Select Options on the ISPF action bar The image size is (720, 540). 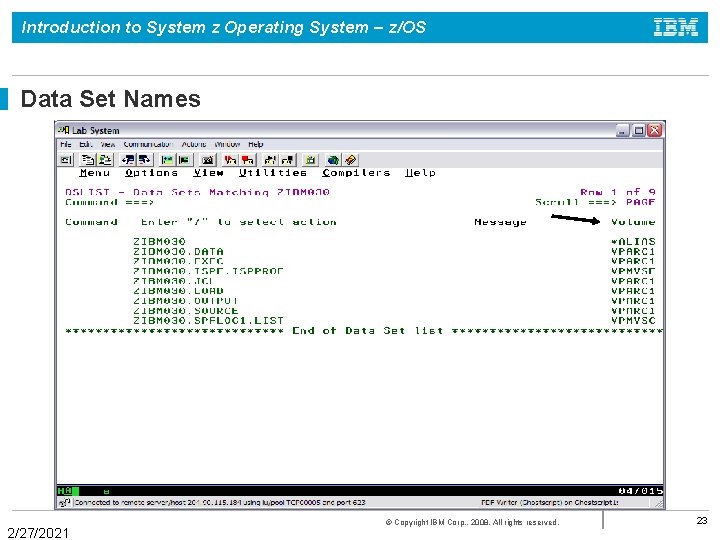tap(151, 173)
